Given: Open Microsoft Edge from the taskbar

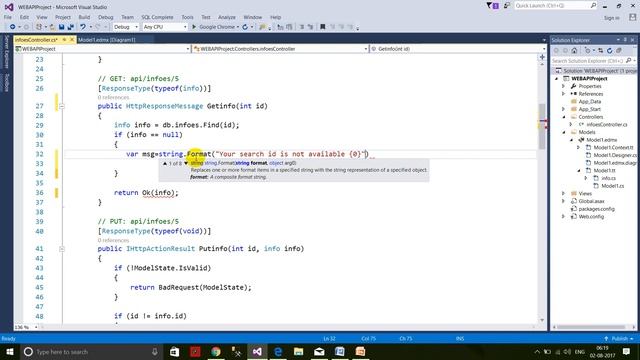Looking at the screenshot, I should click(x=278, y=351).
